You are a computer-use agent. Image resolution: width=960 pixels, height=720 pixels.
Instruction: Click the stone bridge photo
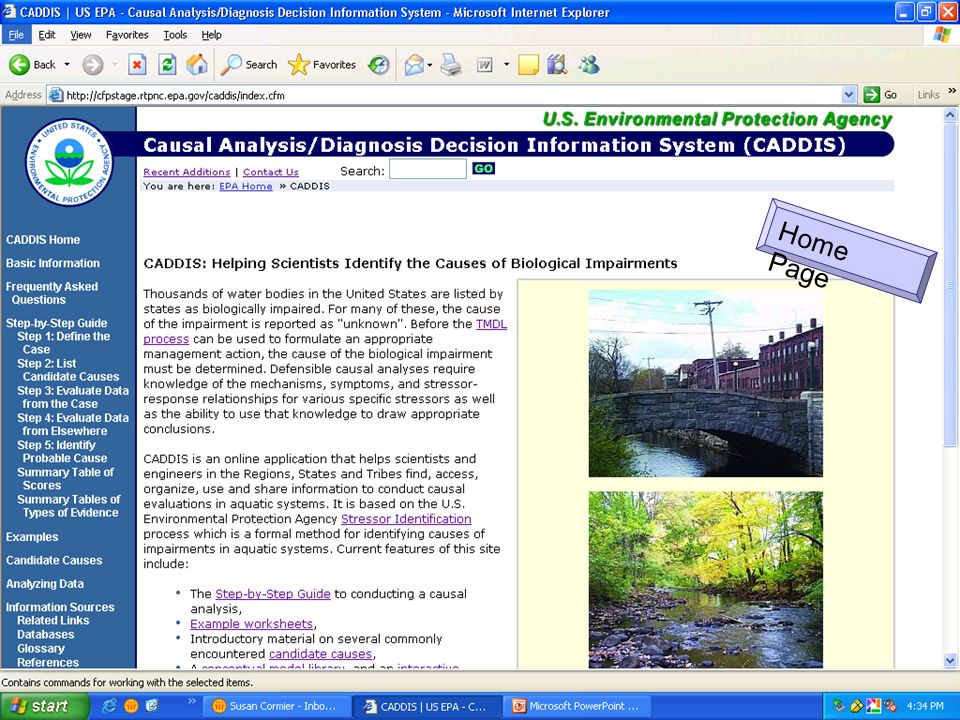click(x=705, y=383)
